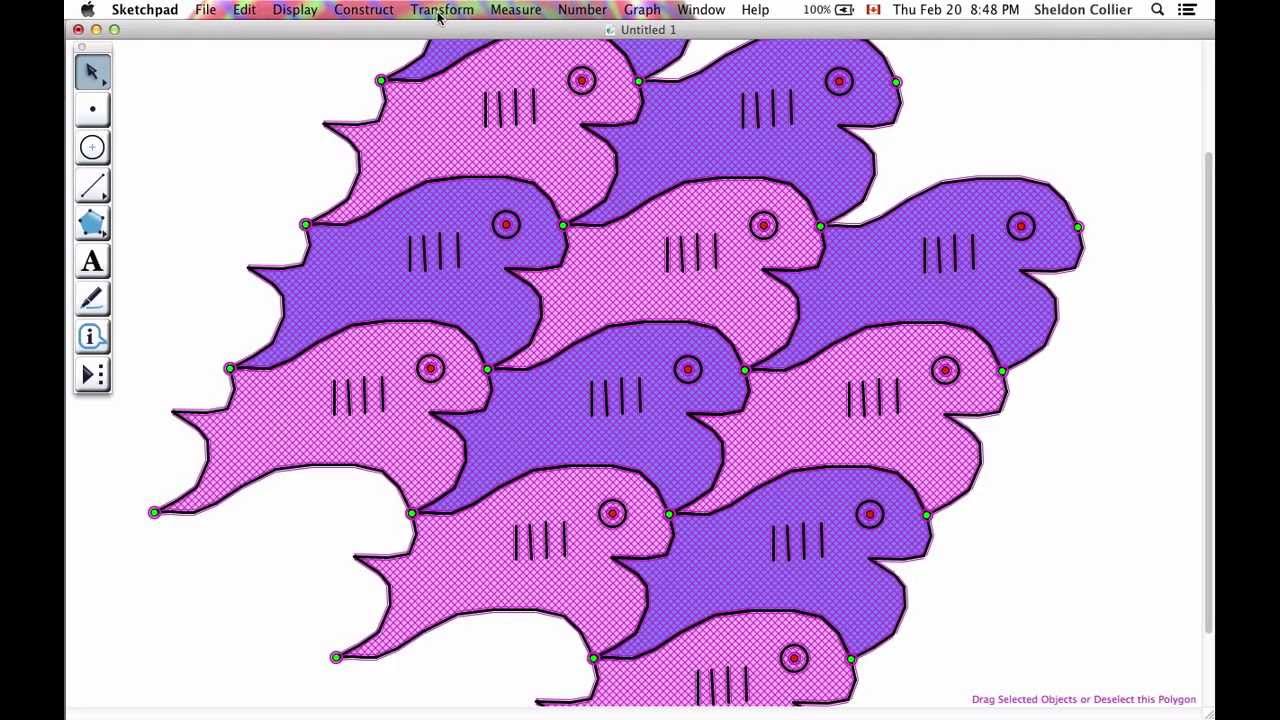Select the Text tool labeled A
1280x720 pixels.
(x=92, y=261)
